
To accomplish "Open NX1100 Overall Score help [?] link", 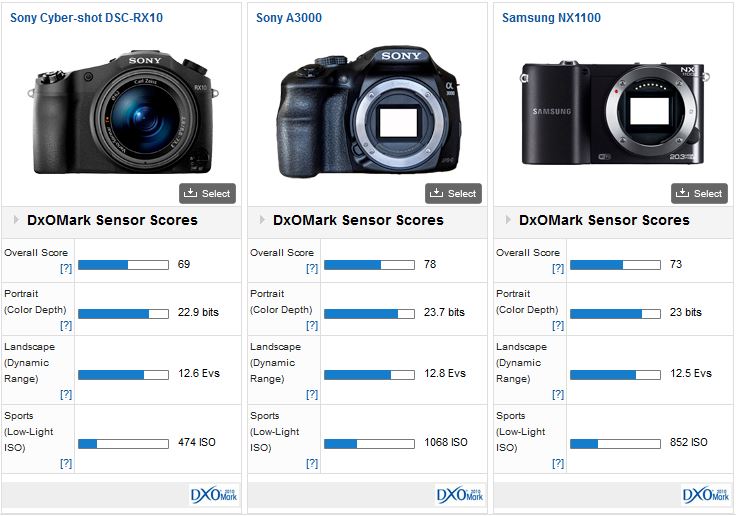I will (x=558, y=268).
